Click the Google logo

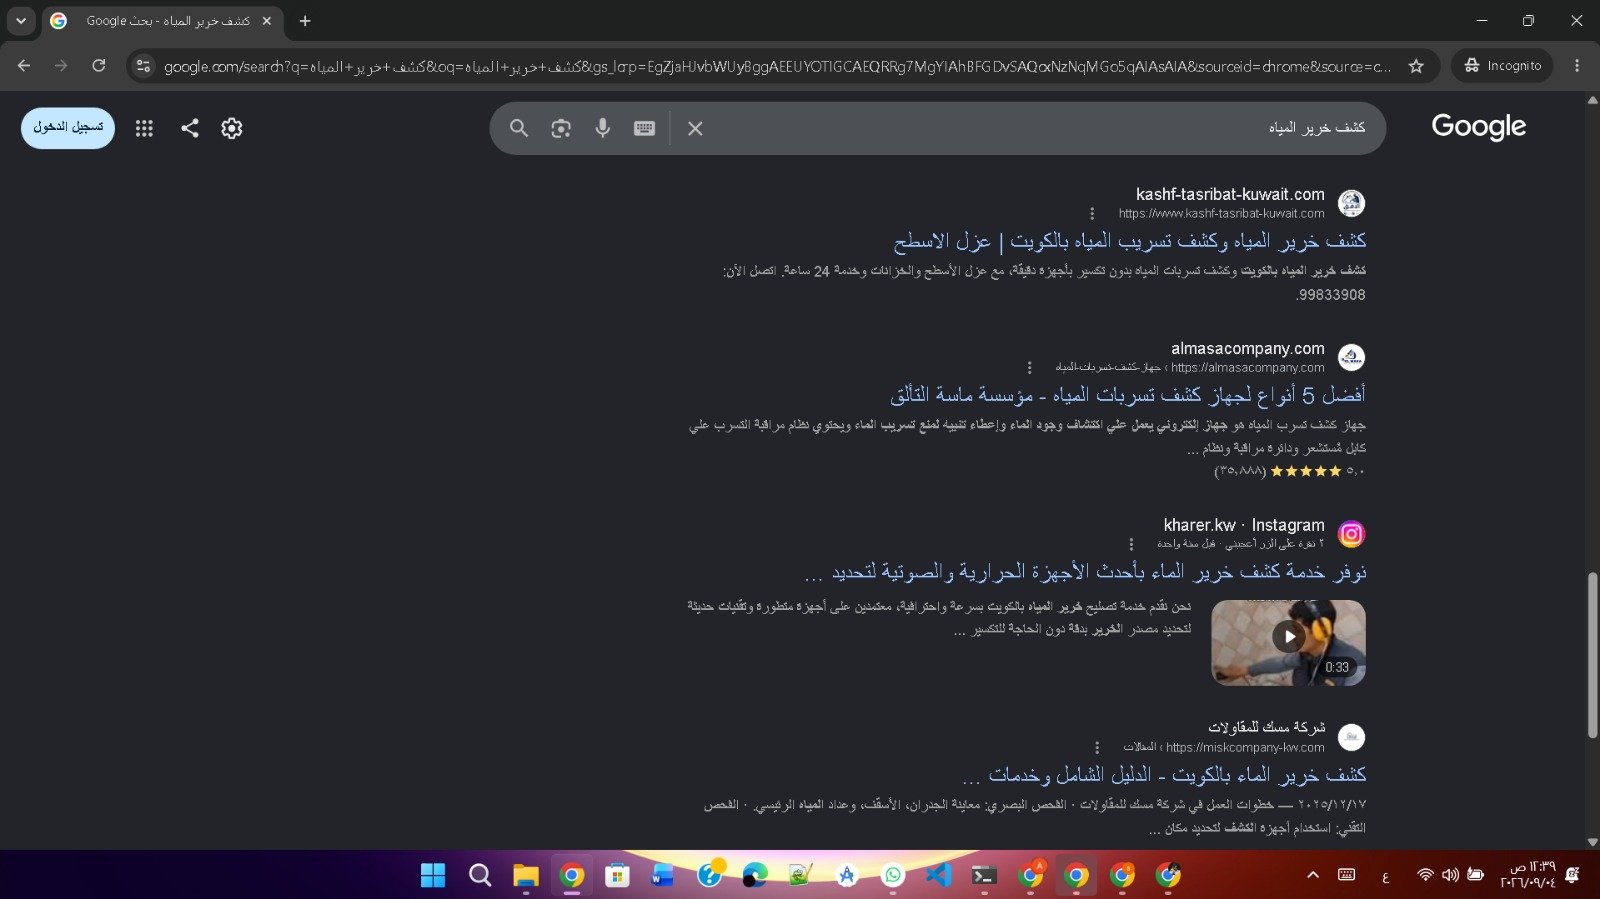[x=1478, y=127]
